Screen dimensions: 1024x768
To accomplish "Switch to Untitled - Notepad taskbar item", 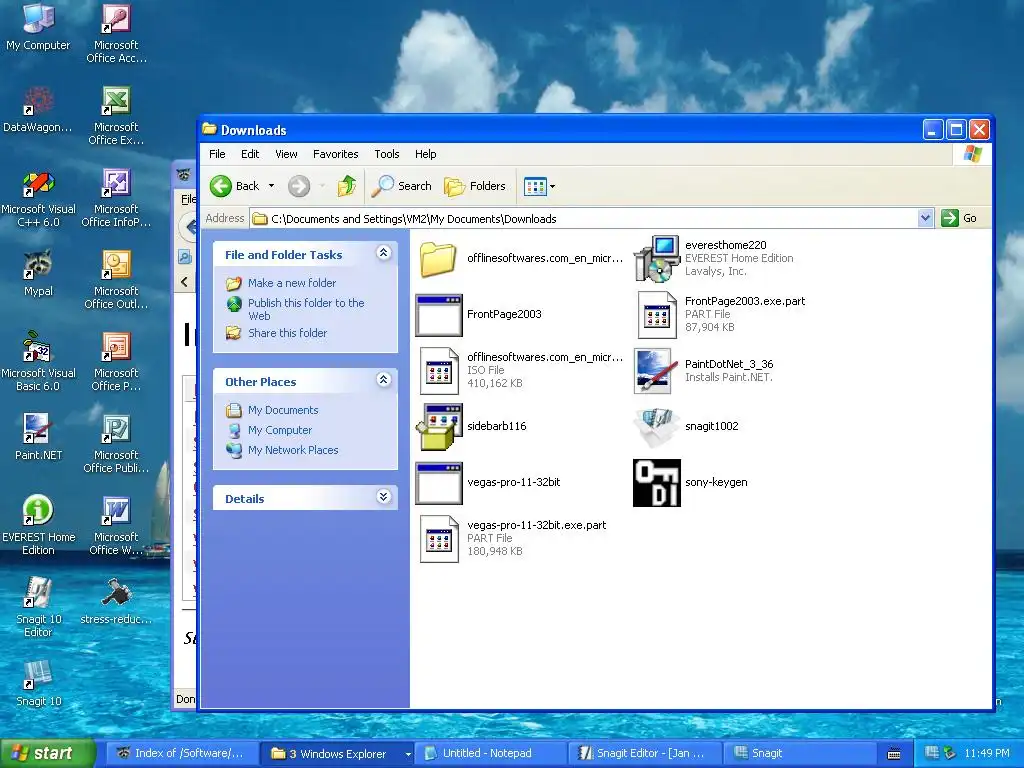I will click(x=491, y=754).
